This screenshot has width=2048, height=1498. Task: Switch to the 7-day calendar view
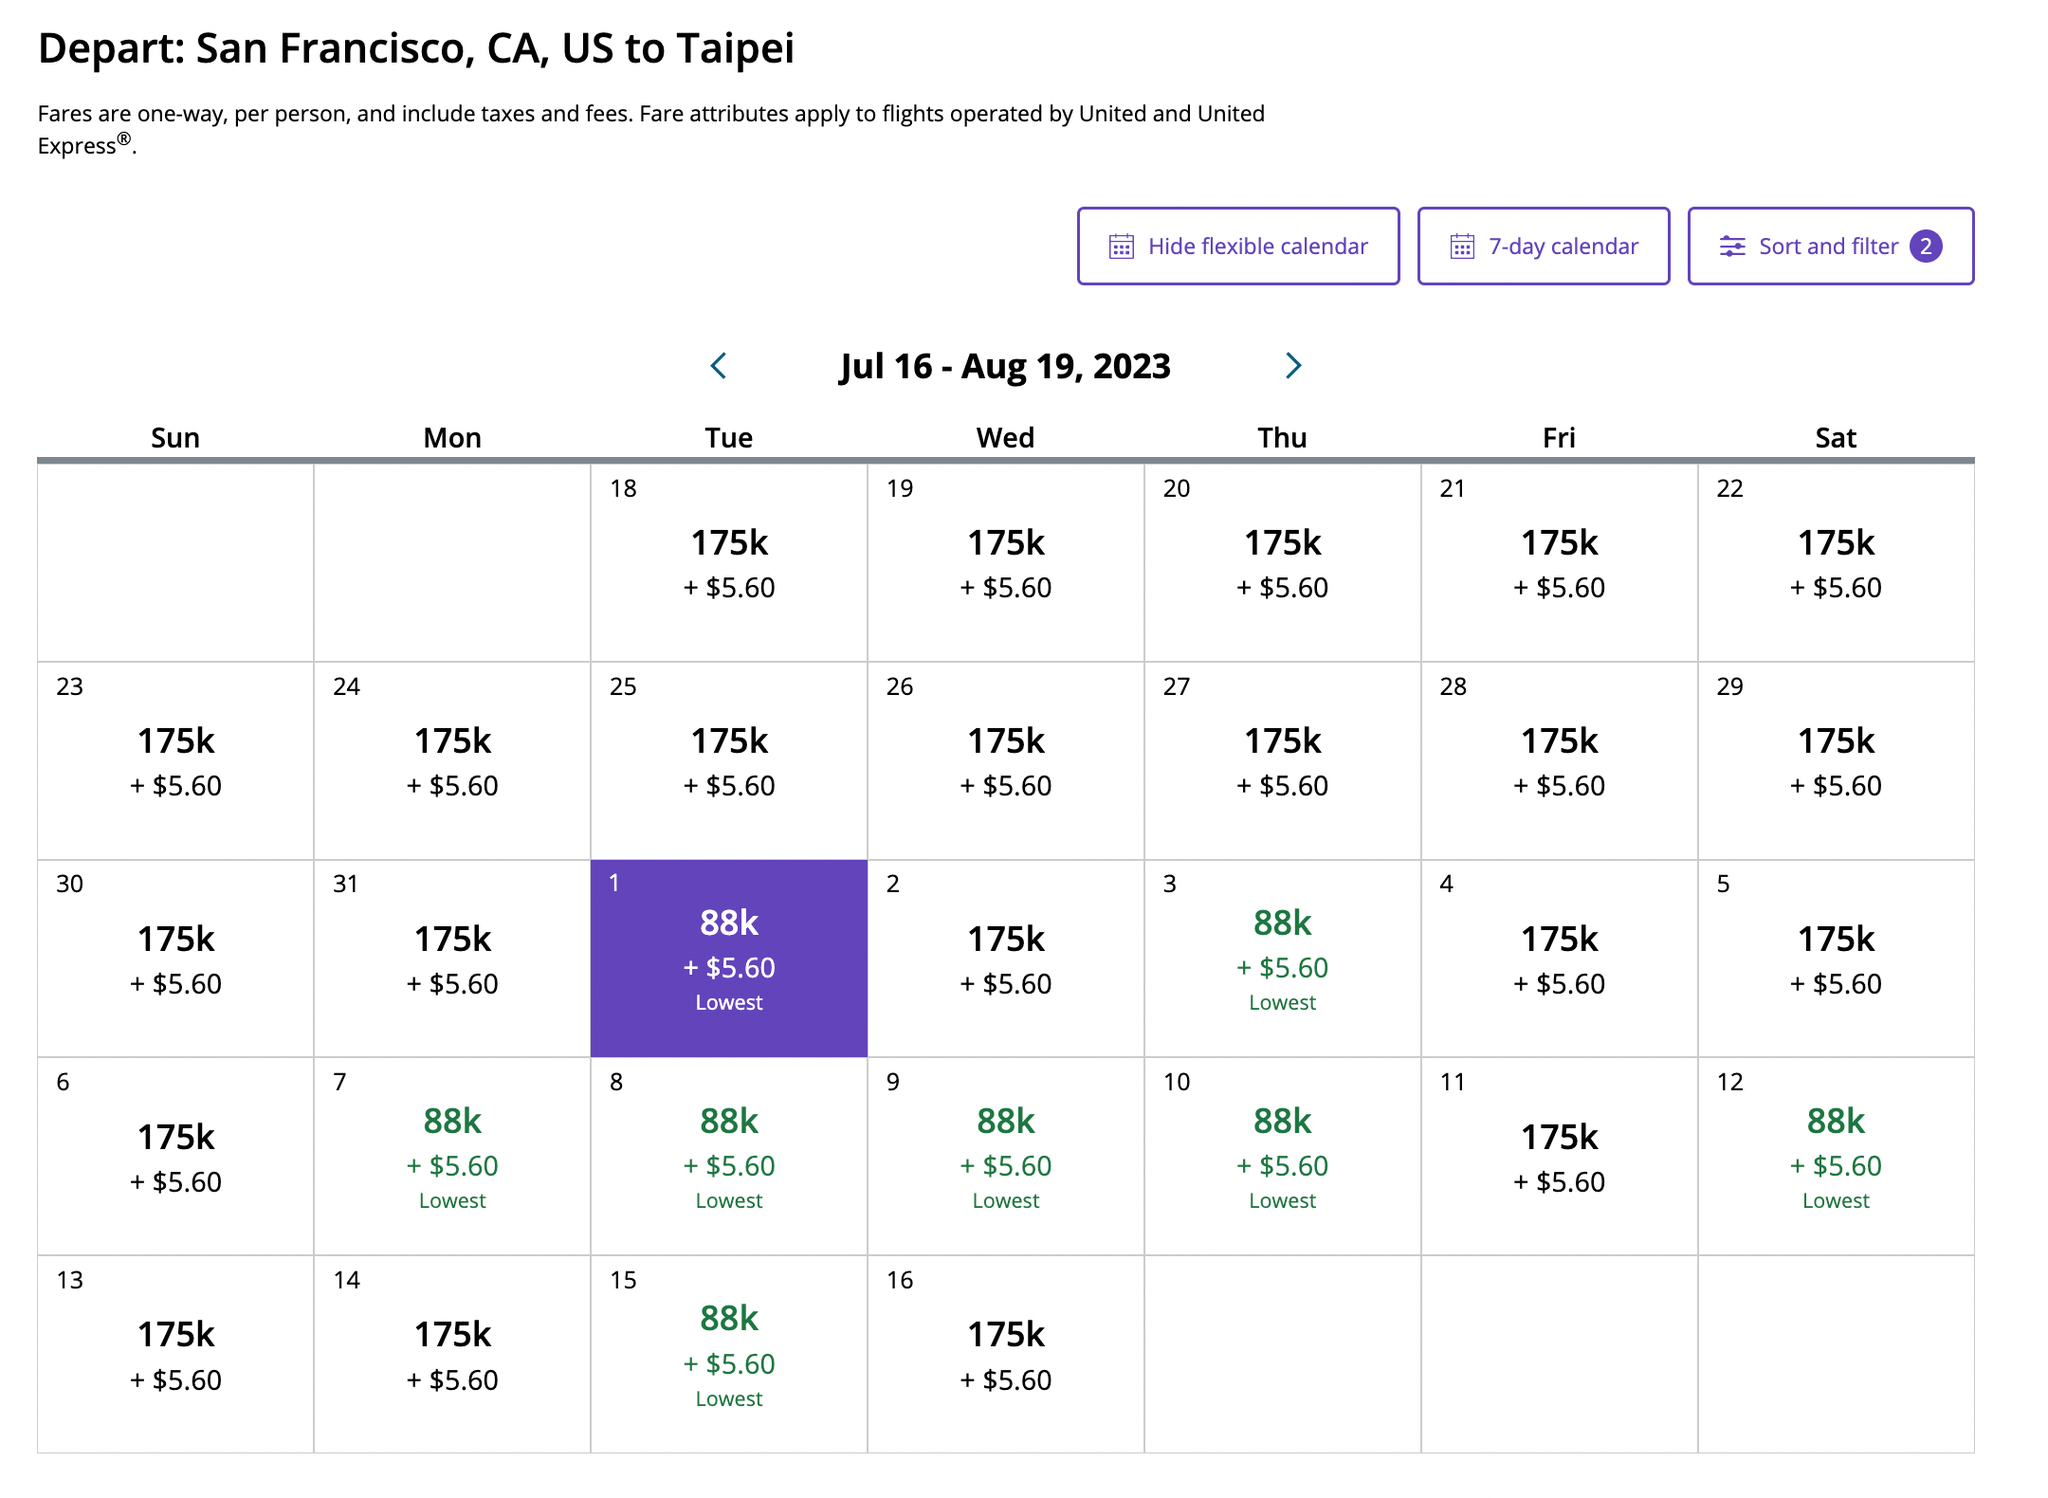(1543, 246)
